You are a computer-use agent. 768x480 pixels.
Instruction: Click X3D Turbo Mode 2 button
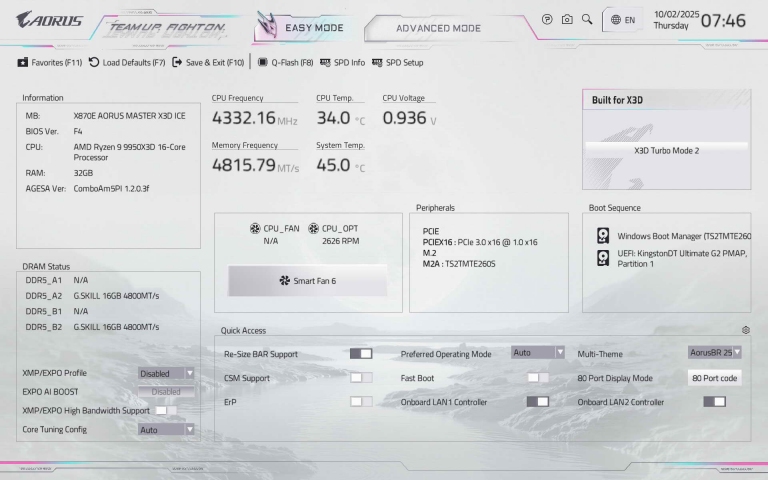[666, 150]
